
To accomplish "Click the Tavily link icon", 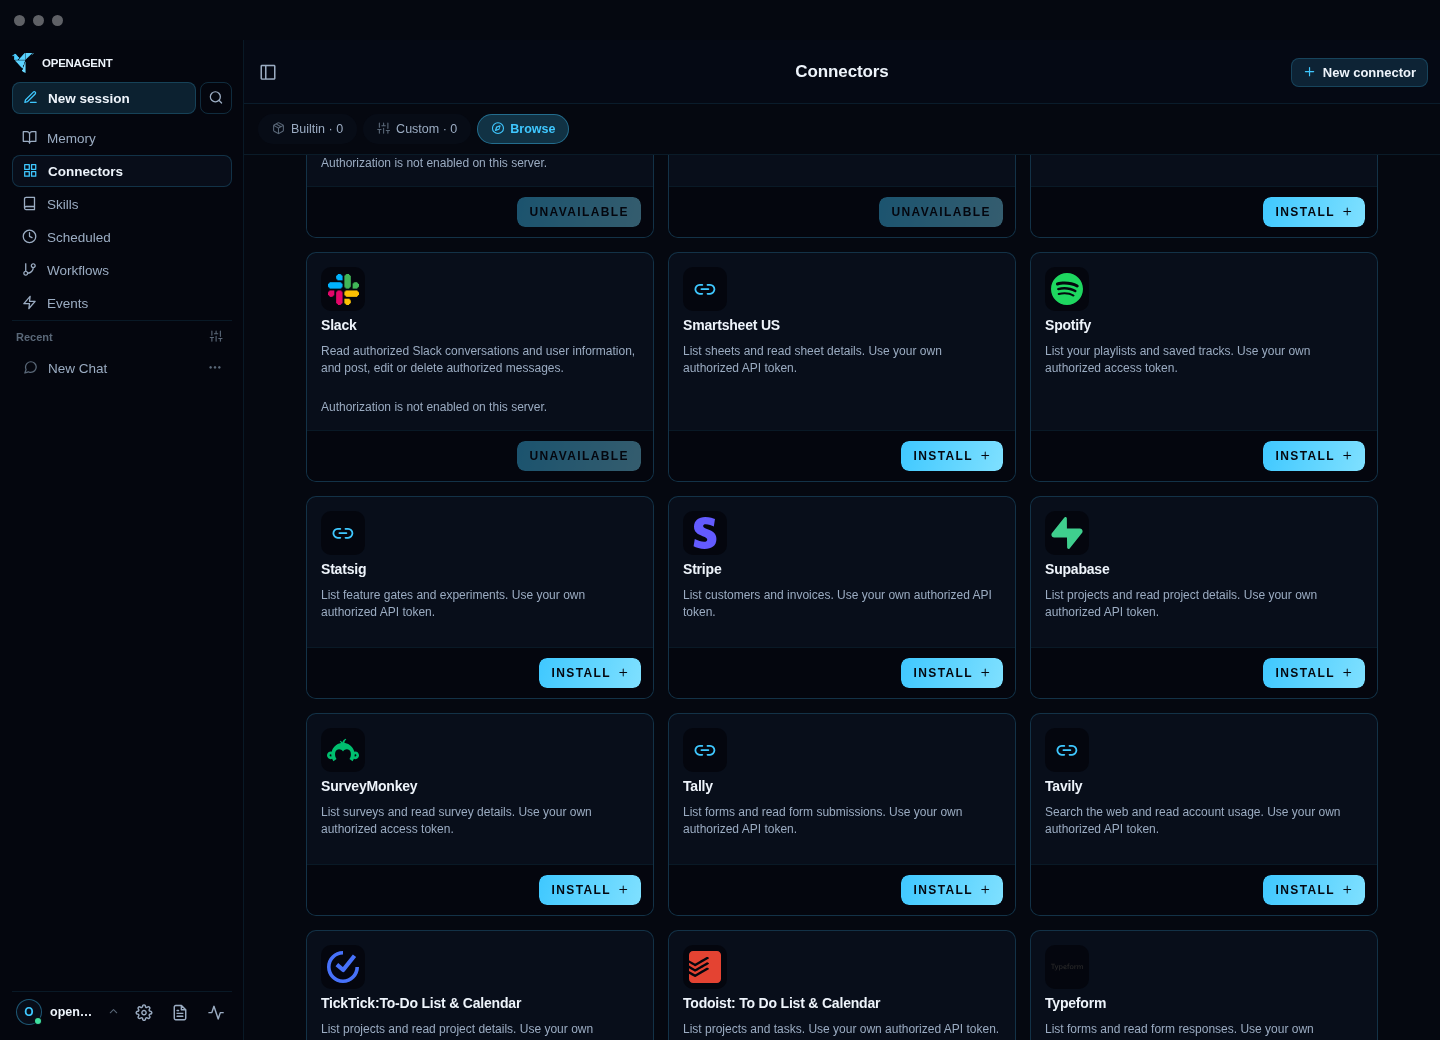I will (1067, 750).
